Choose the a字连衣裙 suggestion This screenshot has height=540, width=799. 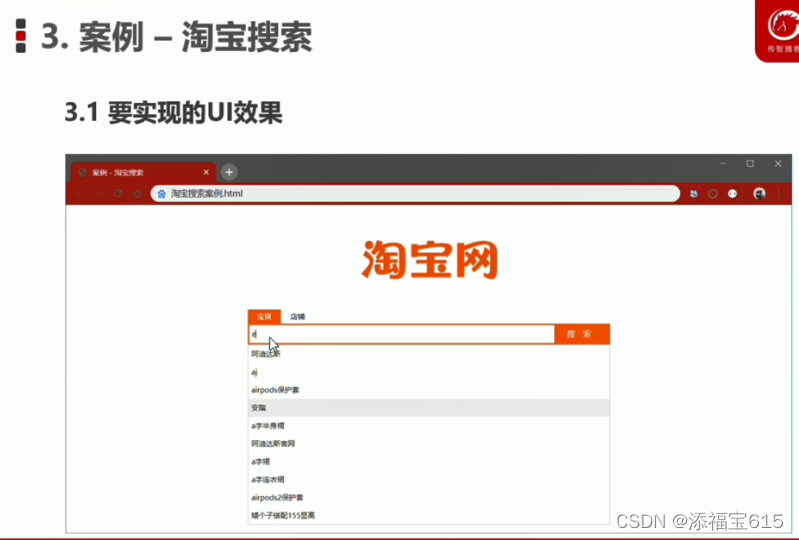tap(429, 479)
